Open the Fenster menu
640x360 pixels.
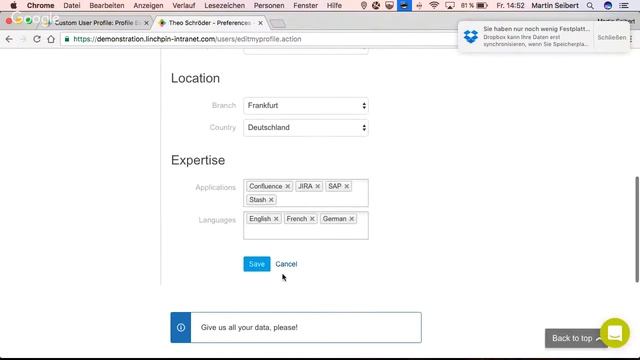point(305,6)
